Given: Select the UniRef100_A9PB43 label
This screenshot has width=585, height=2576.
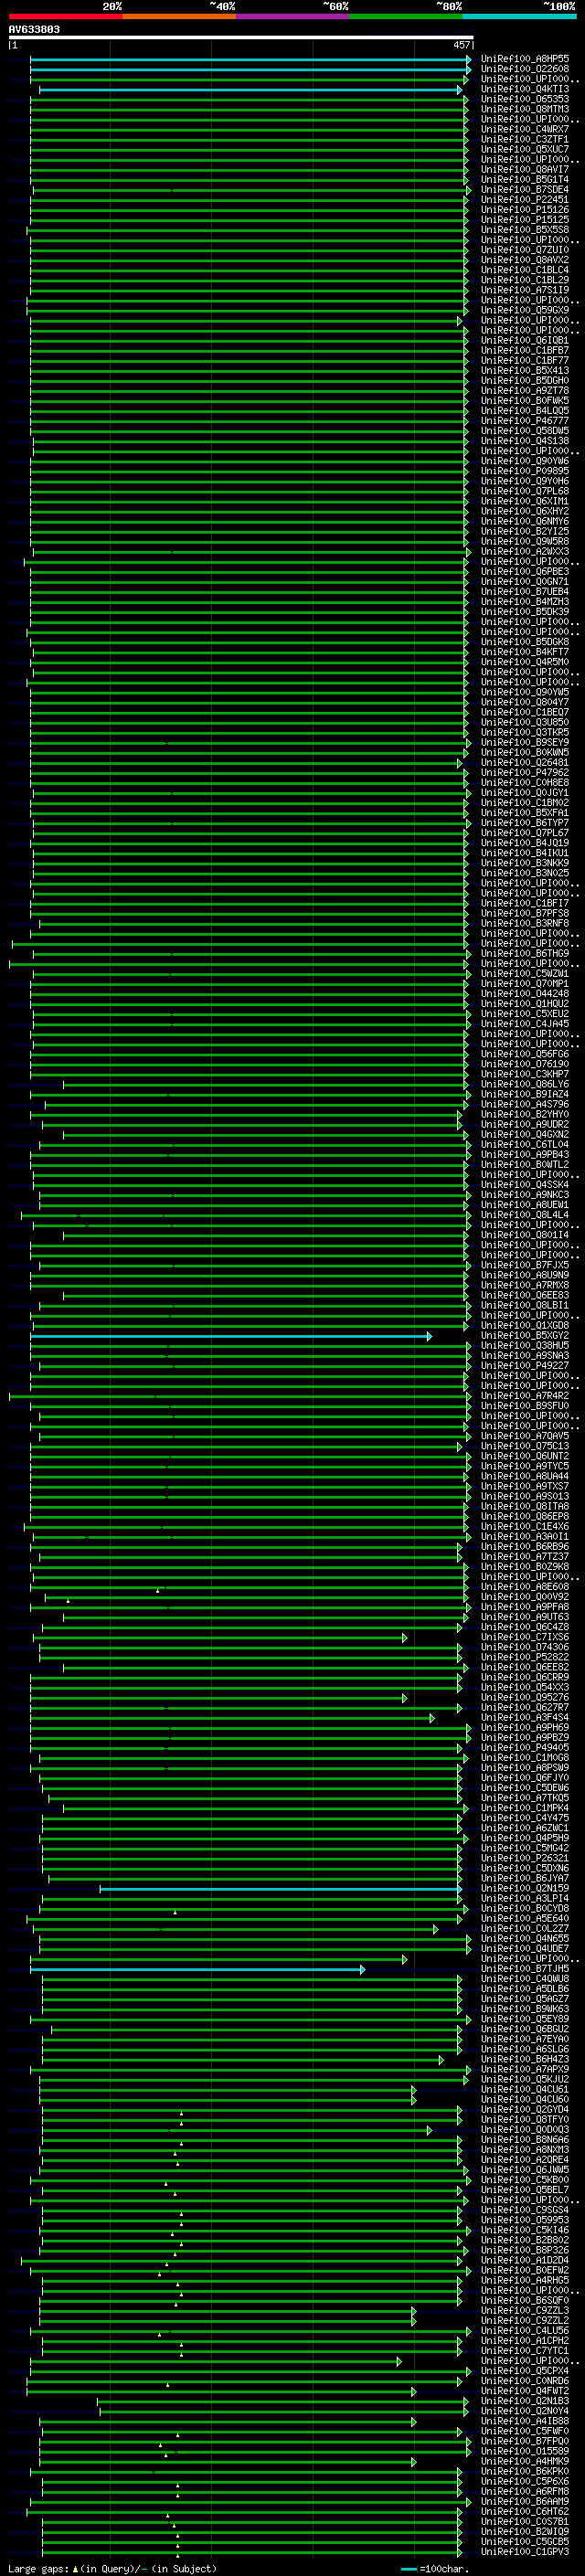Looking at the screenshot, I should tap(524, 1154).
